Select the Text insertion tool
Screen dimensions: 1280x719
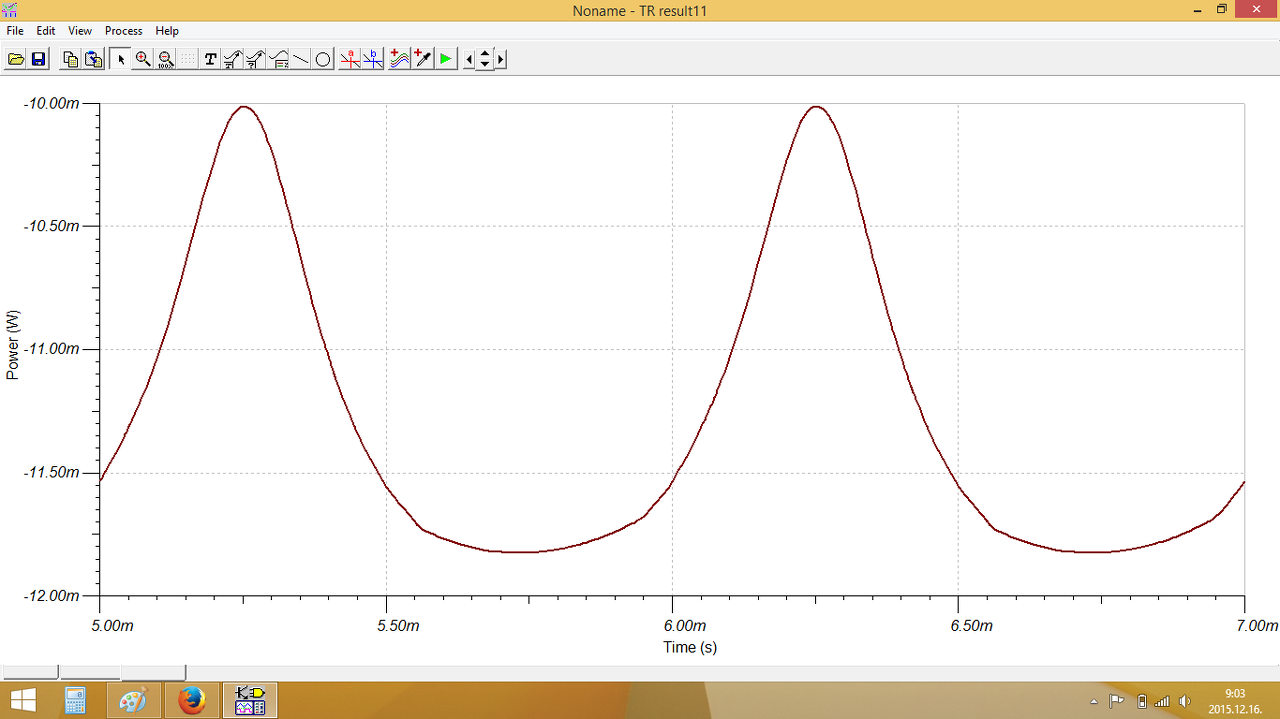tap(210, 59)
